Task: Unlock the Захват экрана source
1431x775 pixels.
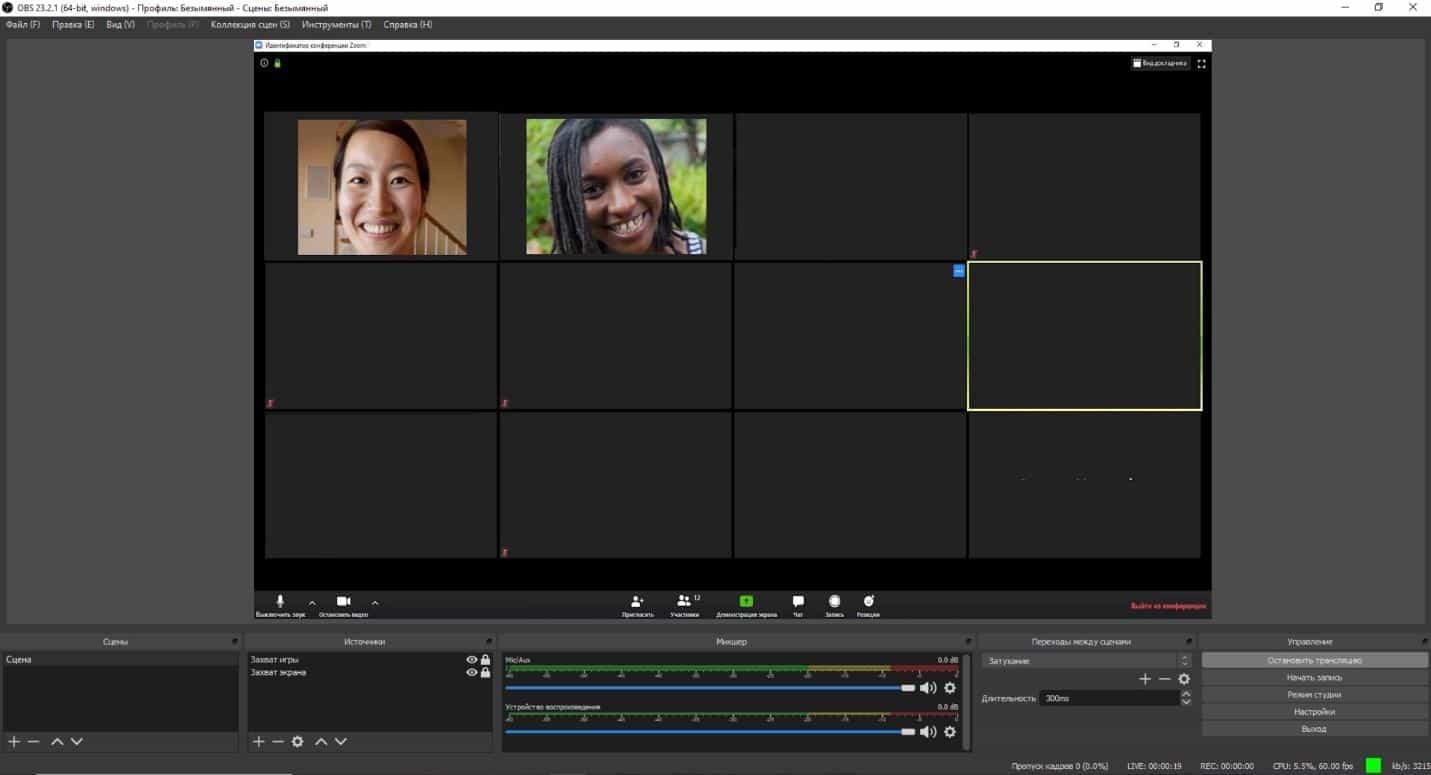Action: click(x=484, y=671)
